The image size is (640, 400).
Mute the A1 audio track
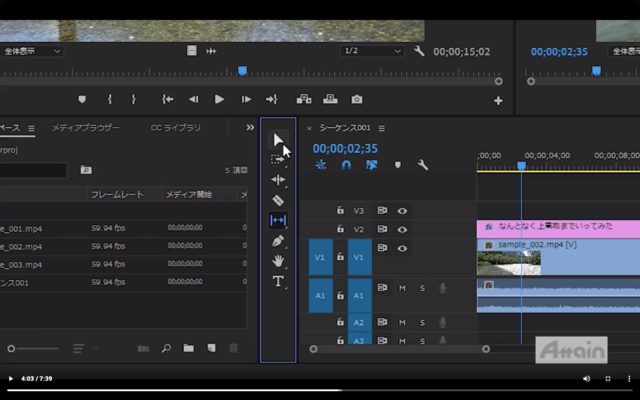tap(402, 288)
